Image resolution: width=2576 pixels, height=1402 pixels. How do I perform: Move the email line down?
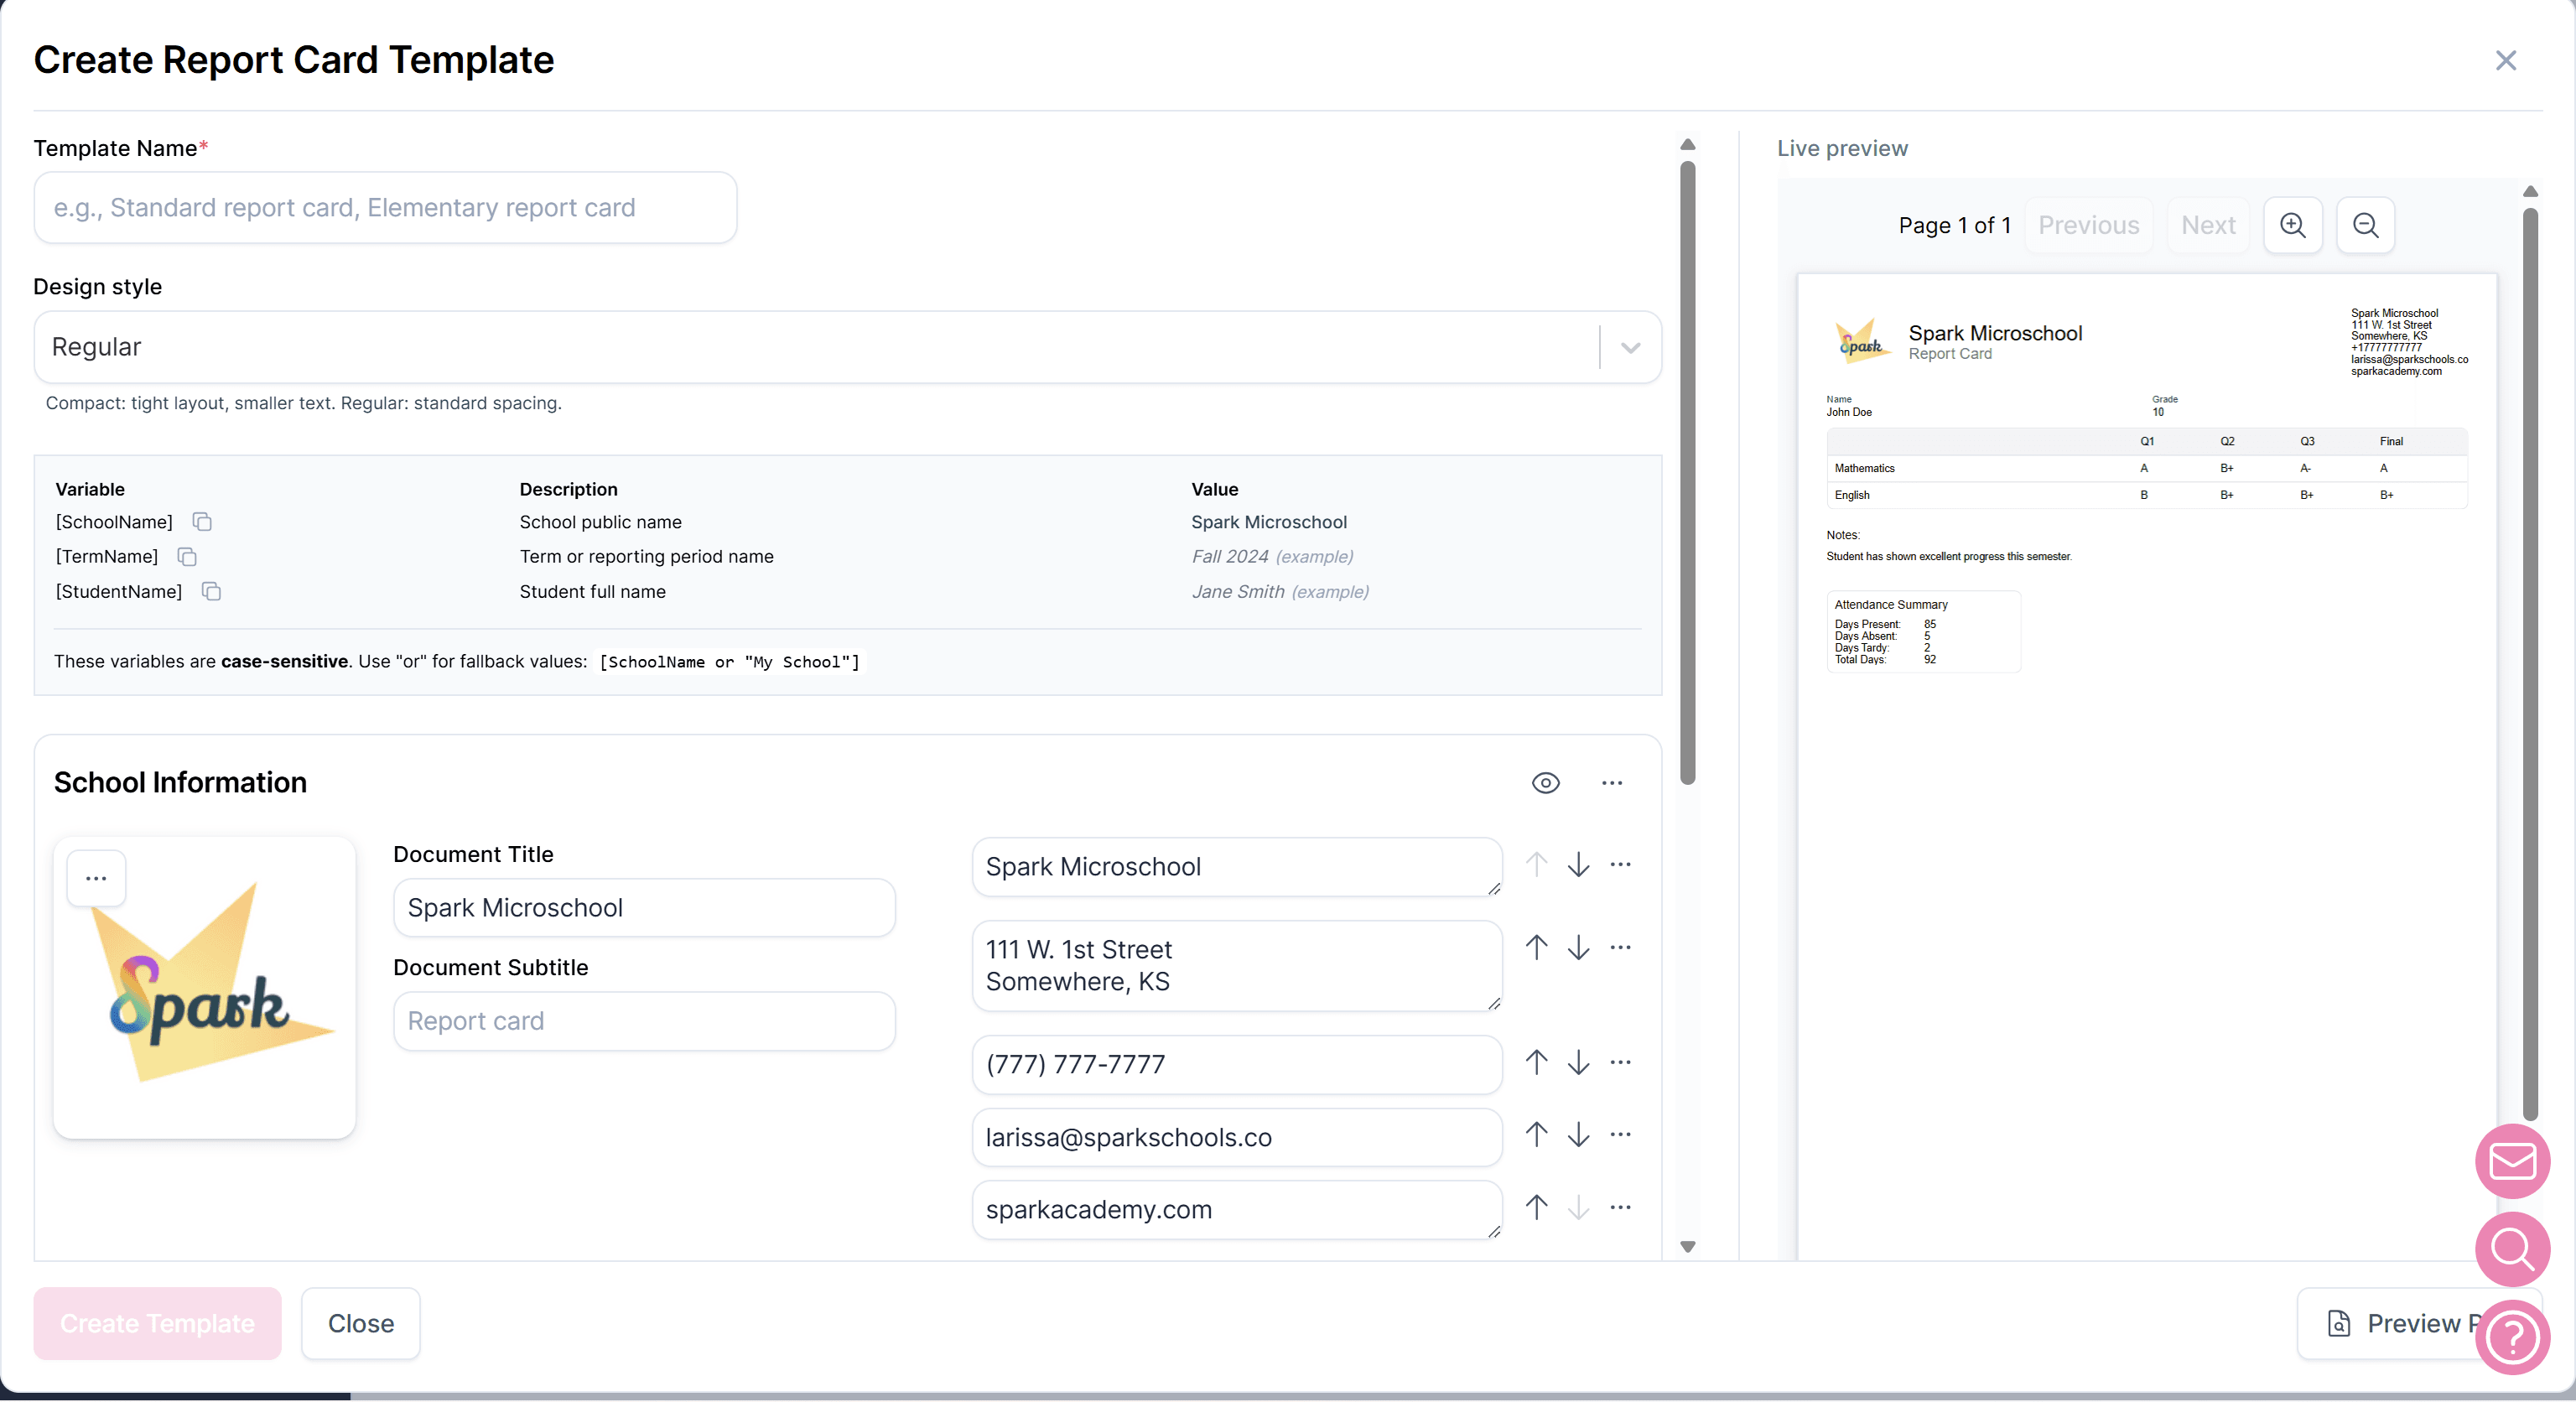(x=1578, y=1135)
